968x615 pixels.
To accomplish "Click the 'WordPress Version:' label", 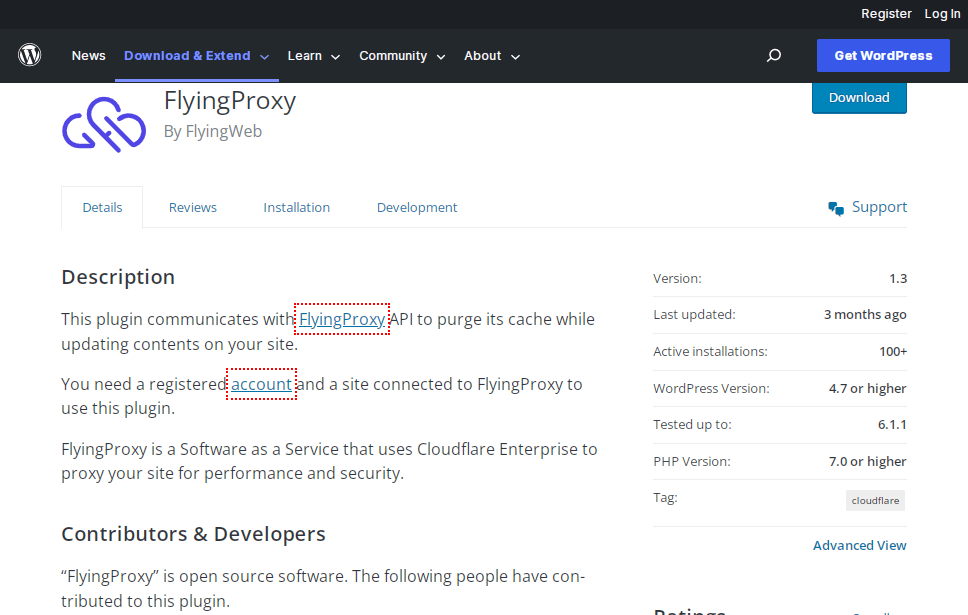I will (711, 388).
